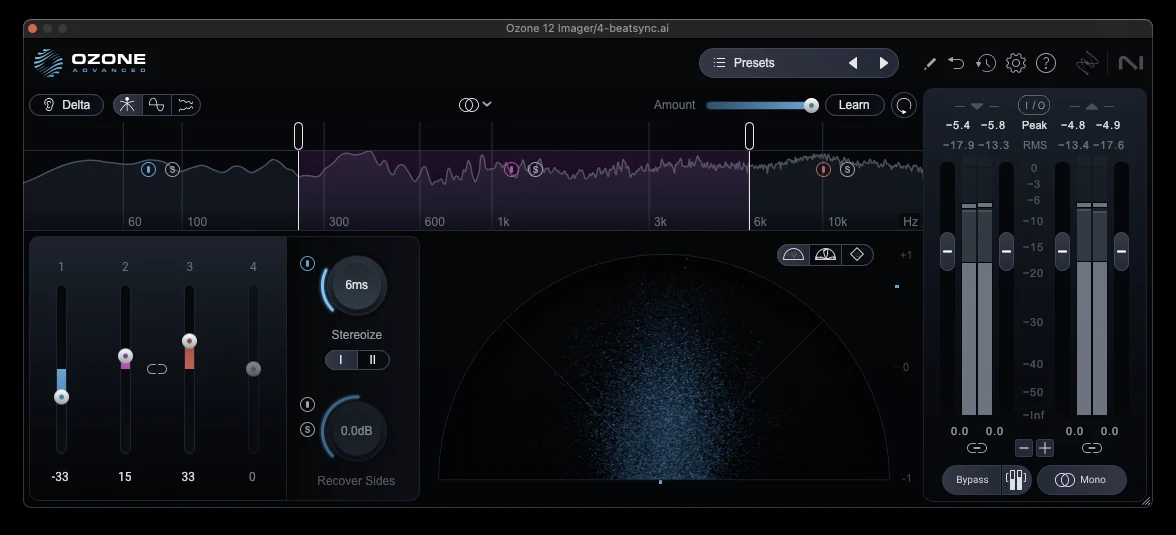Click the RMS label in meters
The height and width of the screenshot is (535, 1176).
click(1034, 146)
